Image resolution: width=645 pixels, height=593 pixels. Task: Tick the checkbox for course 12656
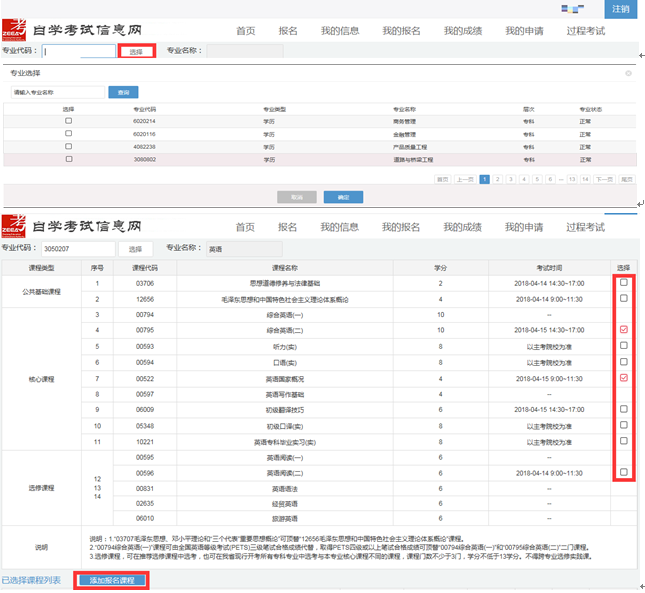(x=624, y=298)
